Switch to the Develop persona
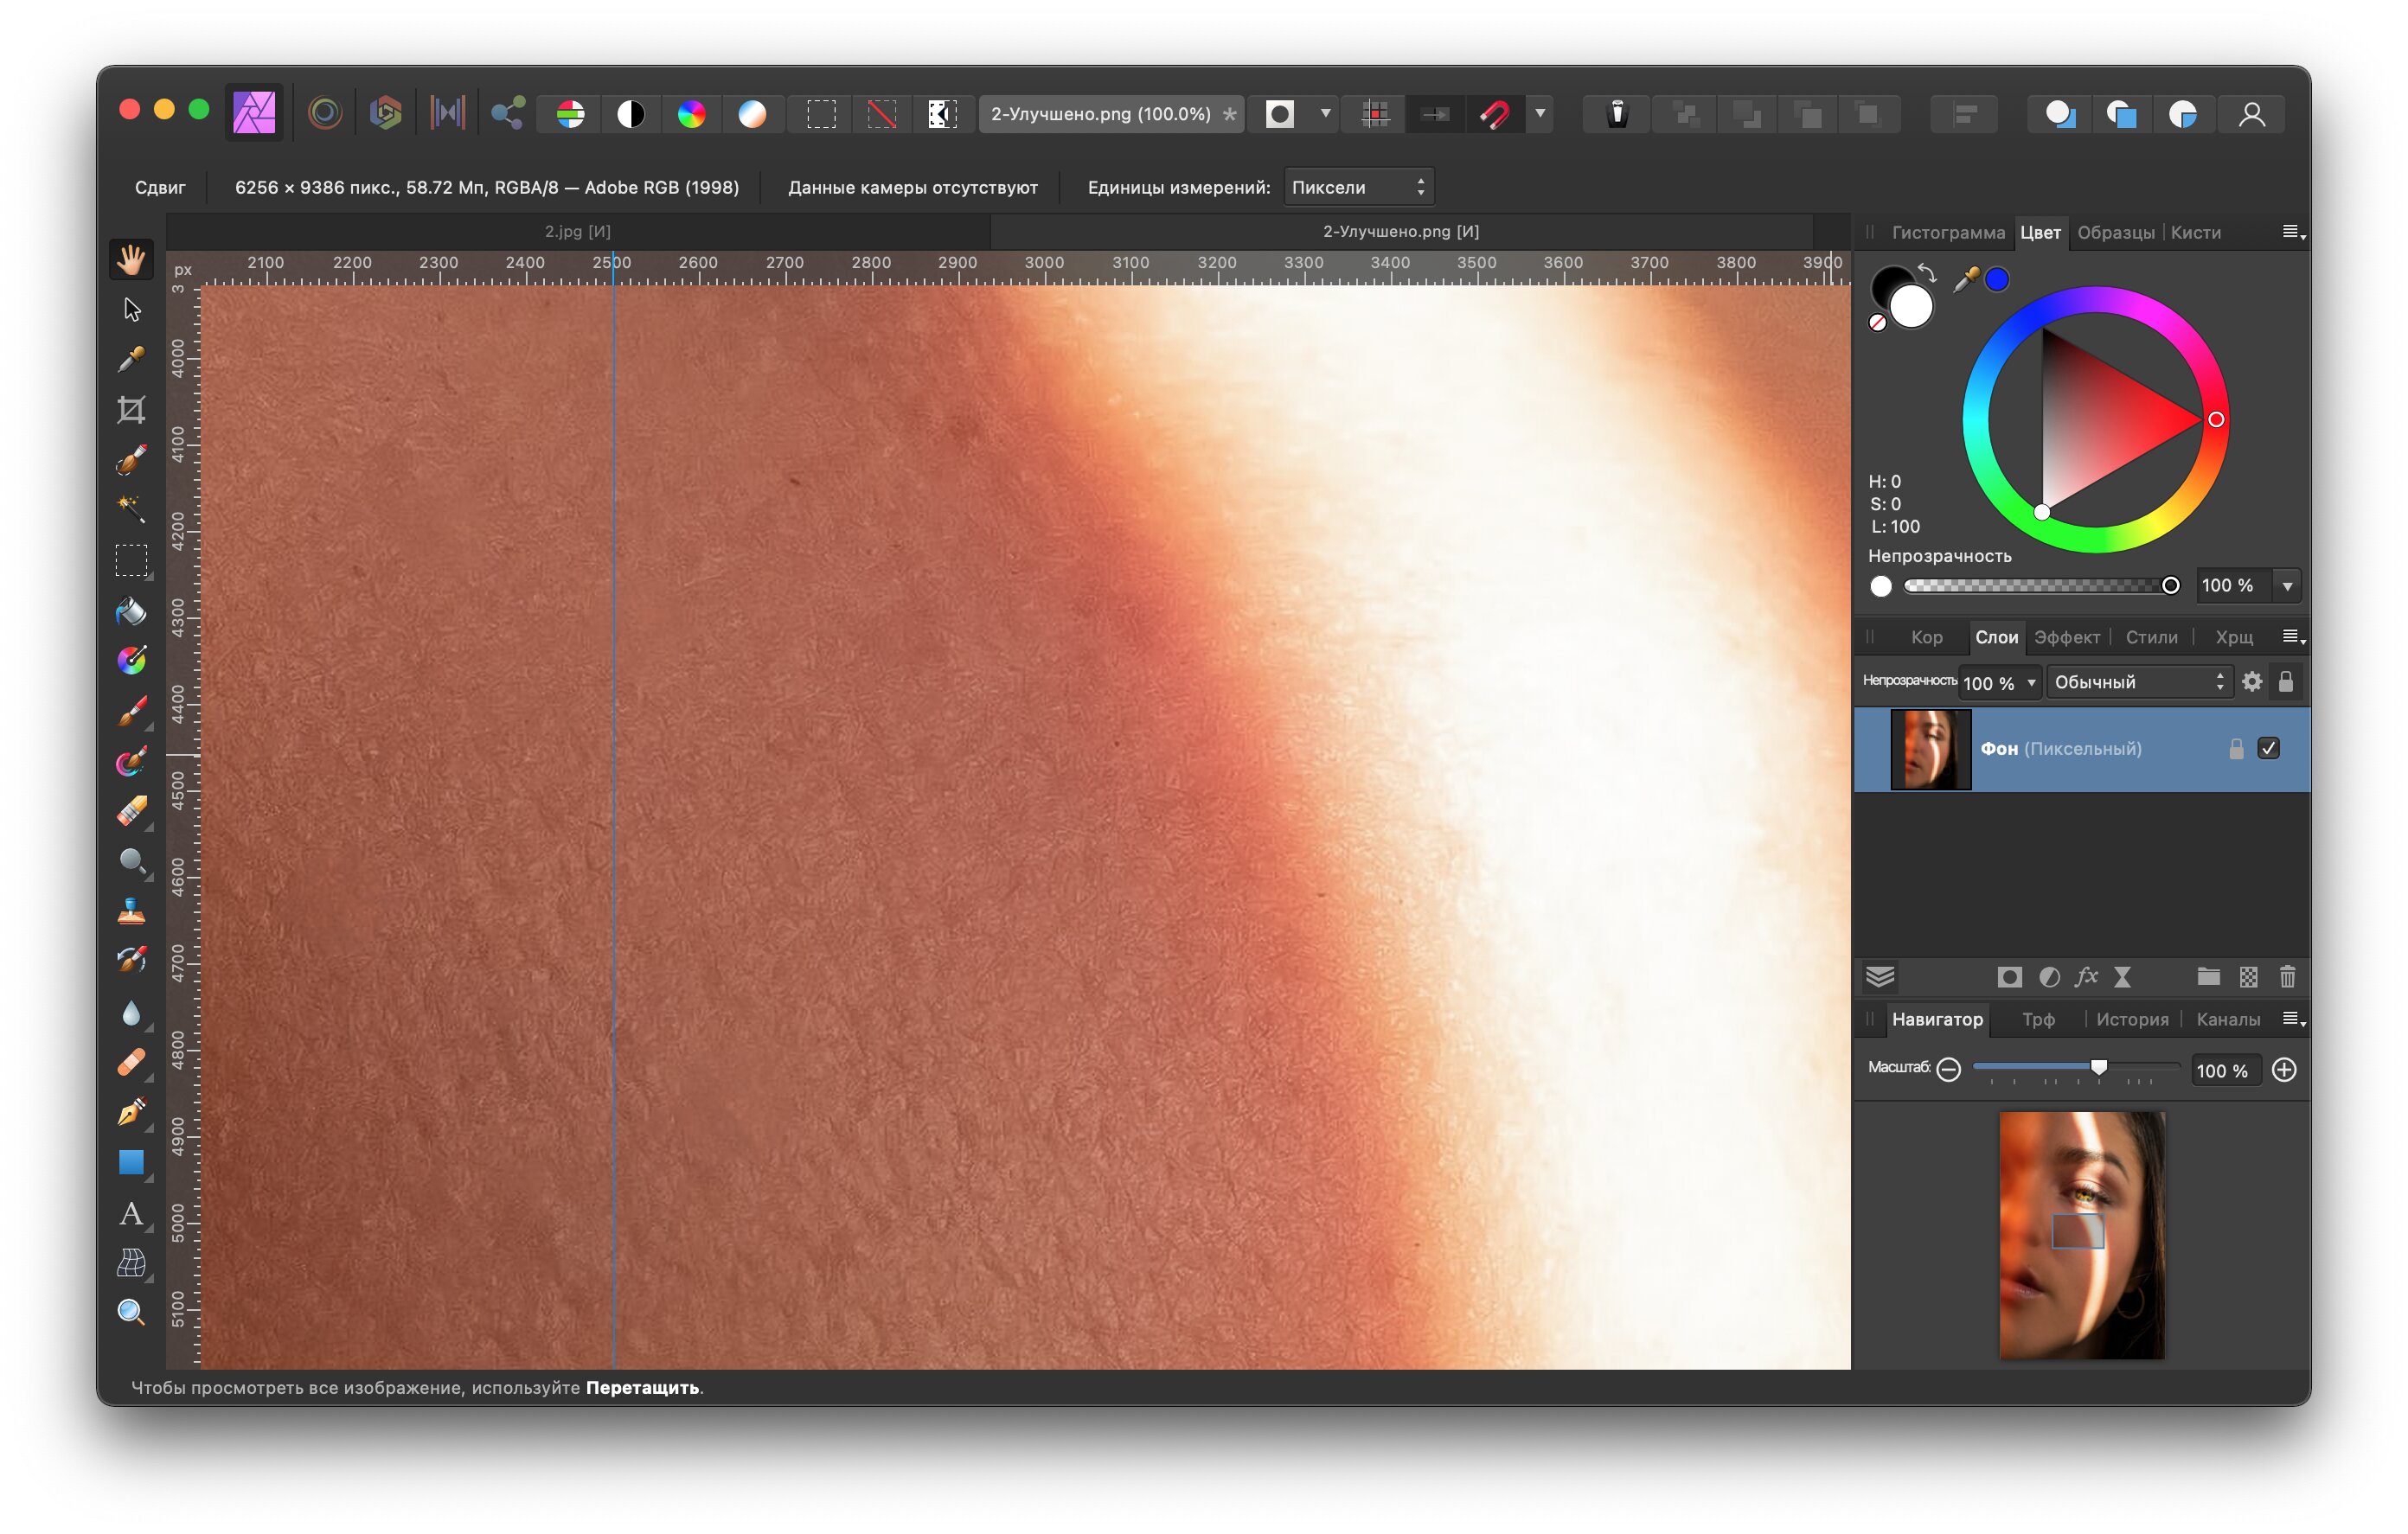 click(386, 113)
